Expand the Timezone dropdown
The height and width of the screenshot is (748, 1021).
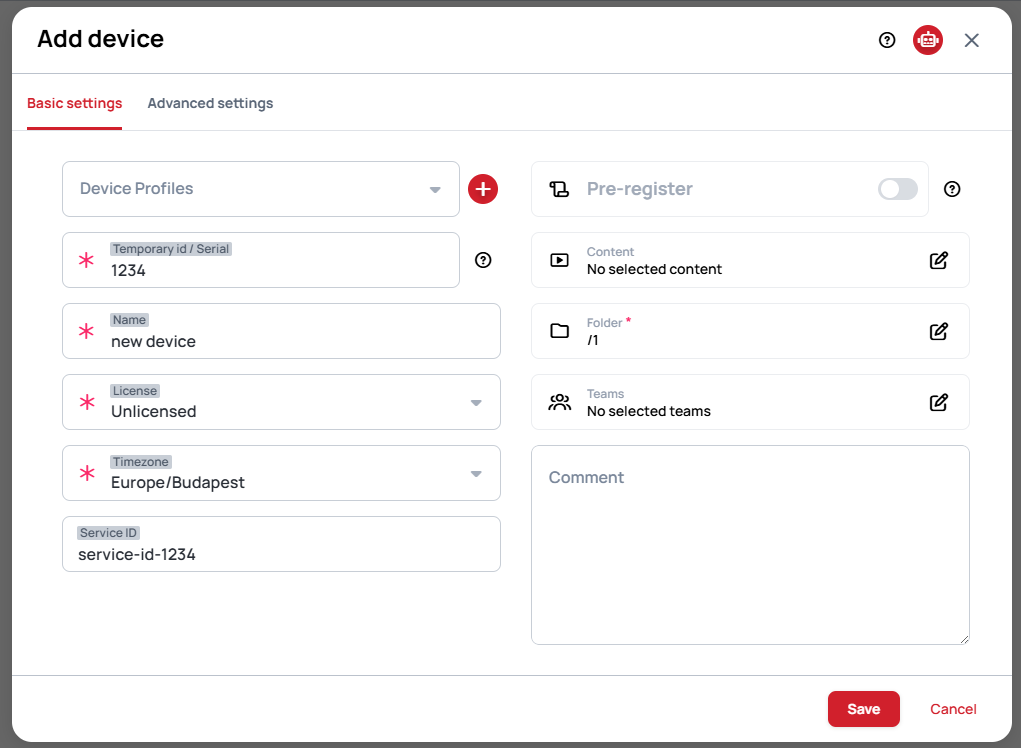(476, 474)
